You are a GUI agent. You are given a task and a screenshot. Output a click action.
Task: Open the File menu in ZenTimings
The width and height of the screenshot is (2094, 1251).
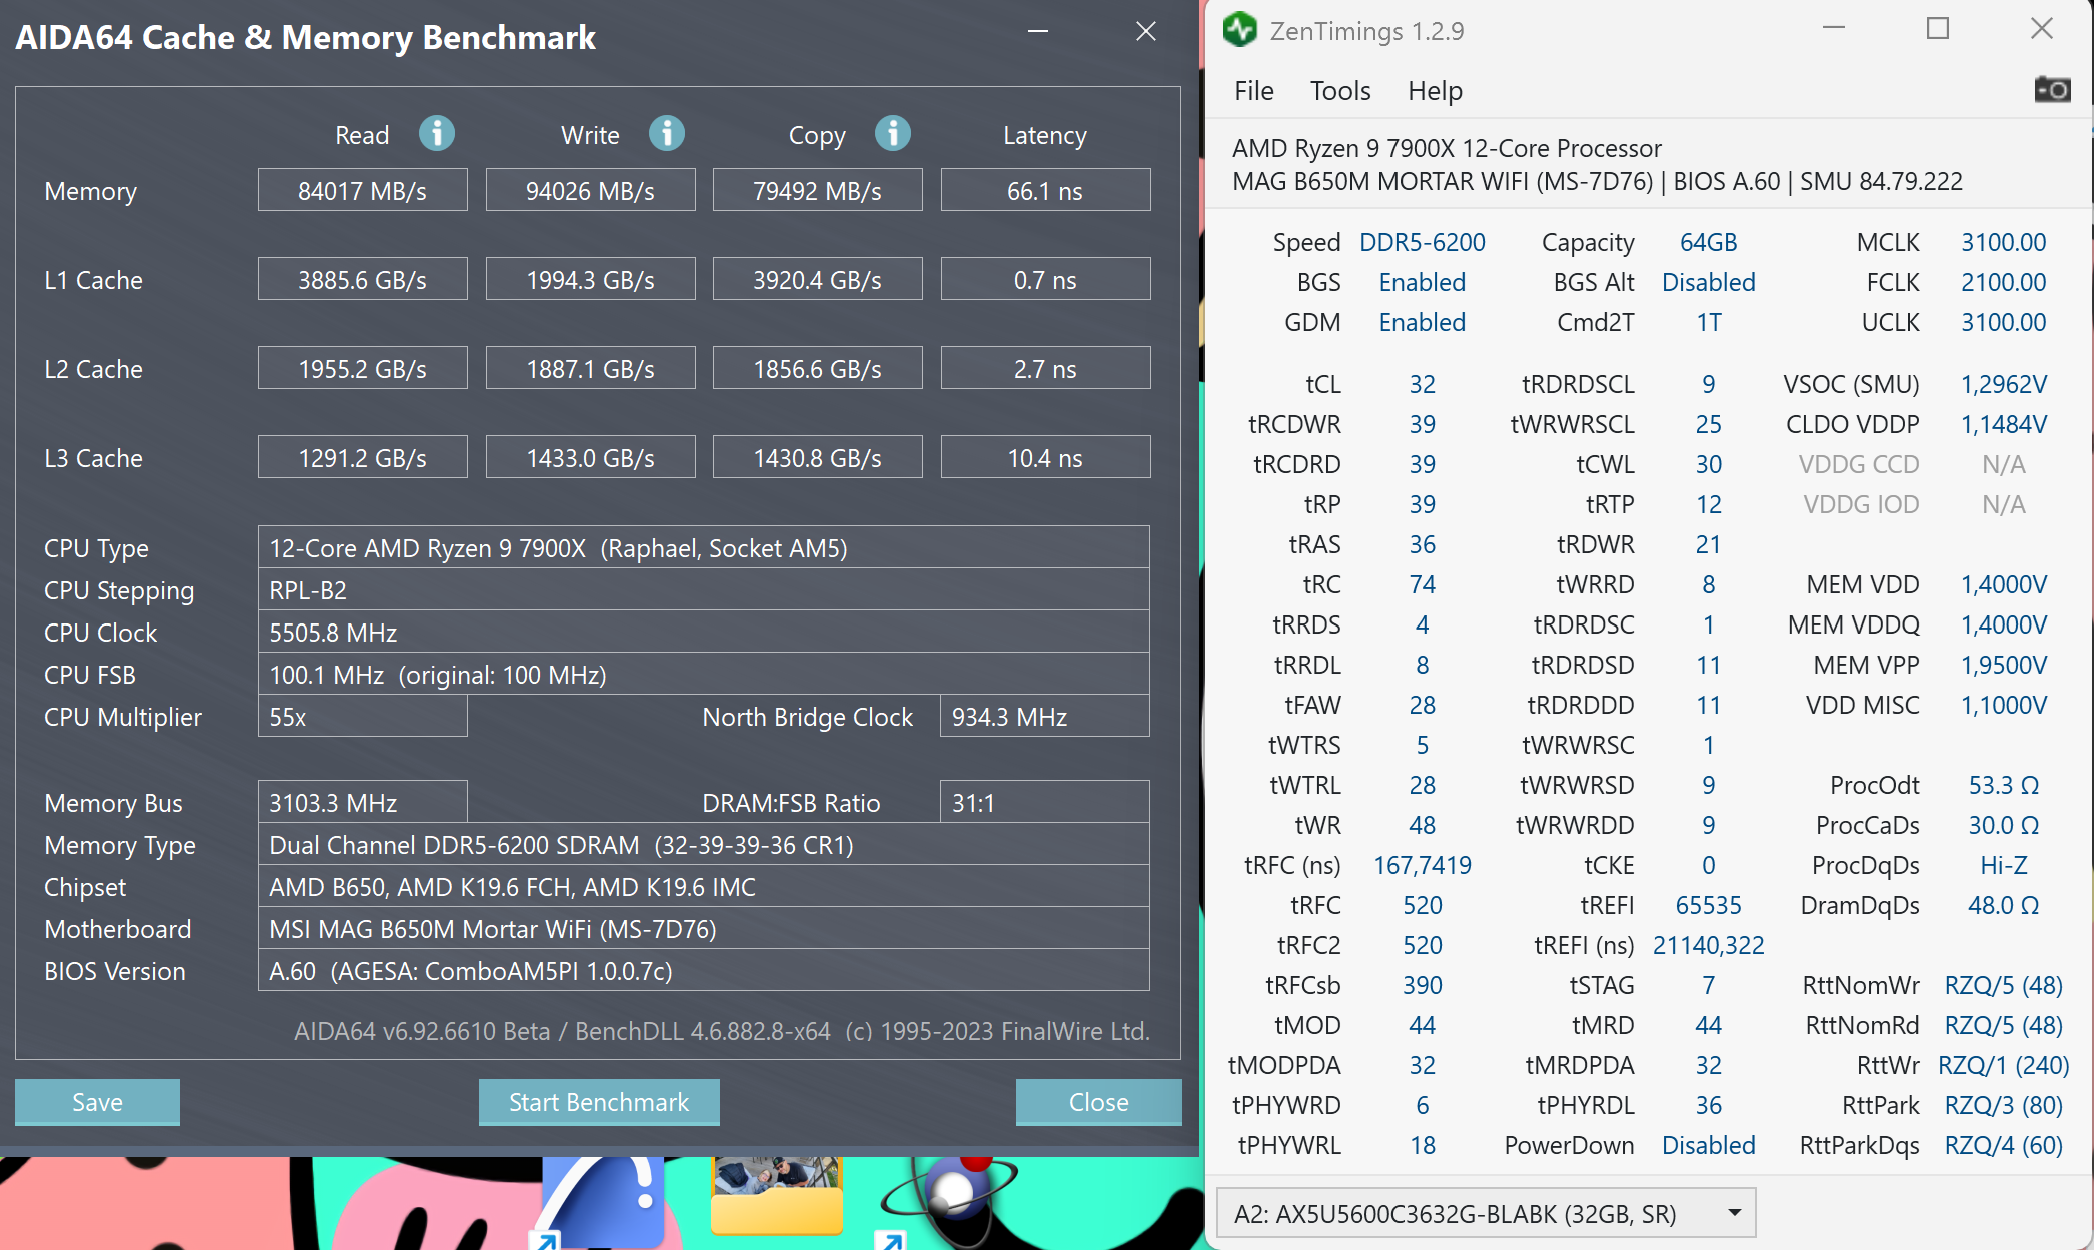(1253, 91)
